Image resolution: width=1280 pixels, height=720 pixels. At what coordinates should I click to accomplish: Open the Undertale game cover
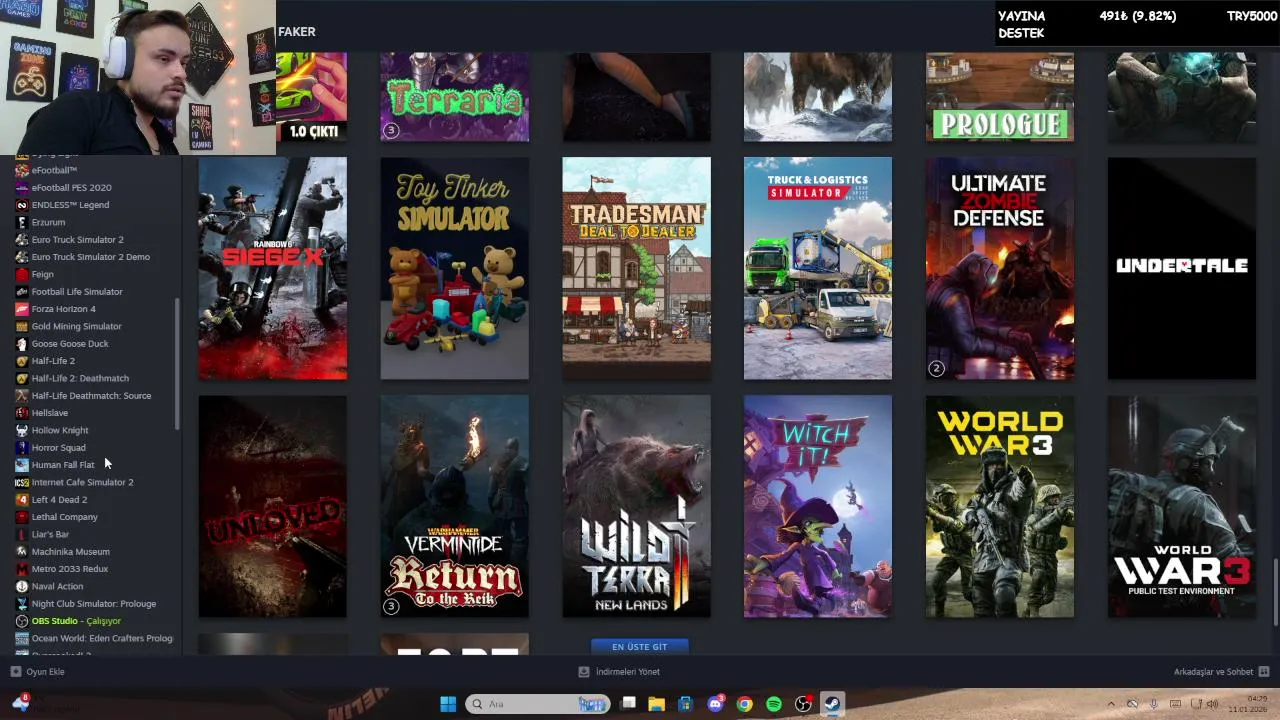point(1182,268)
